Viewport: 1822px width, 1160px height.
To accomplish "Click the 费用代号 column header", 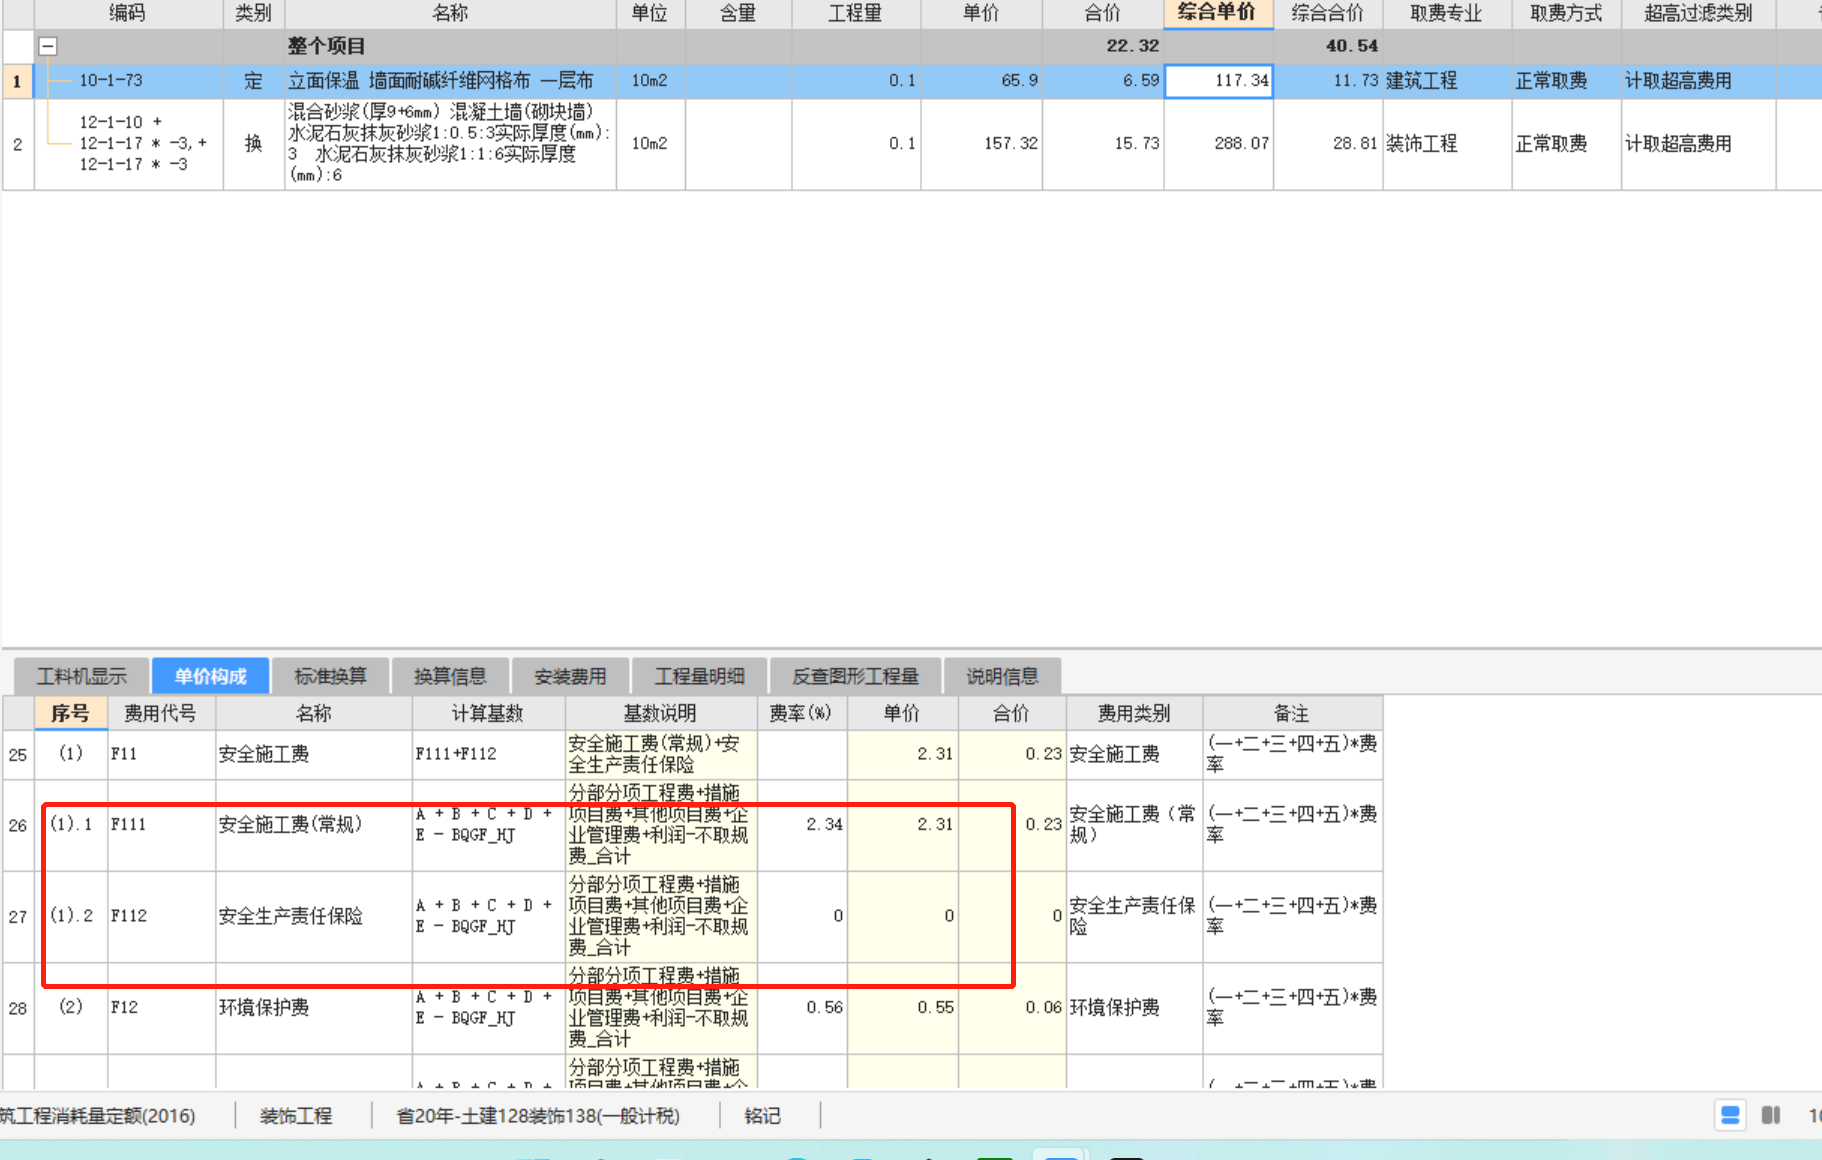I will (160, 713).
